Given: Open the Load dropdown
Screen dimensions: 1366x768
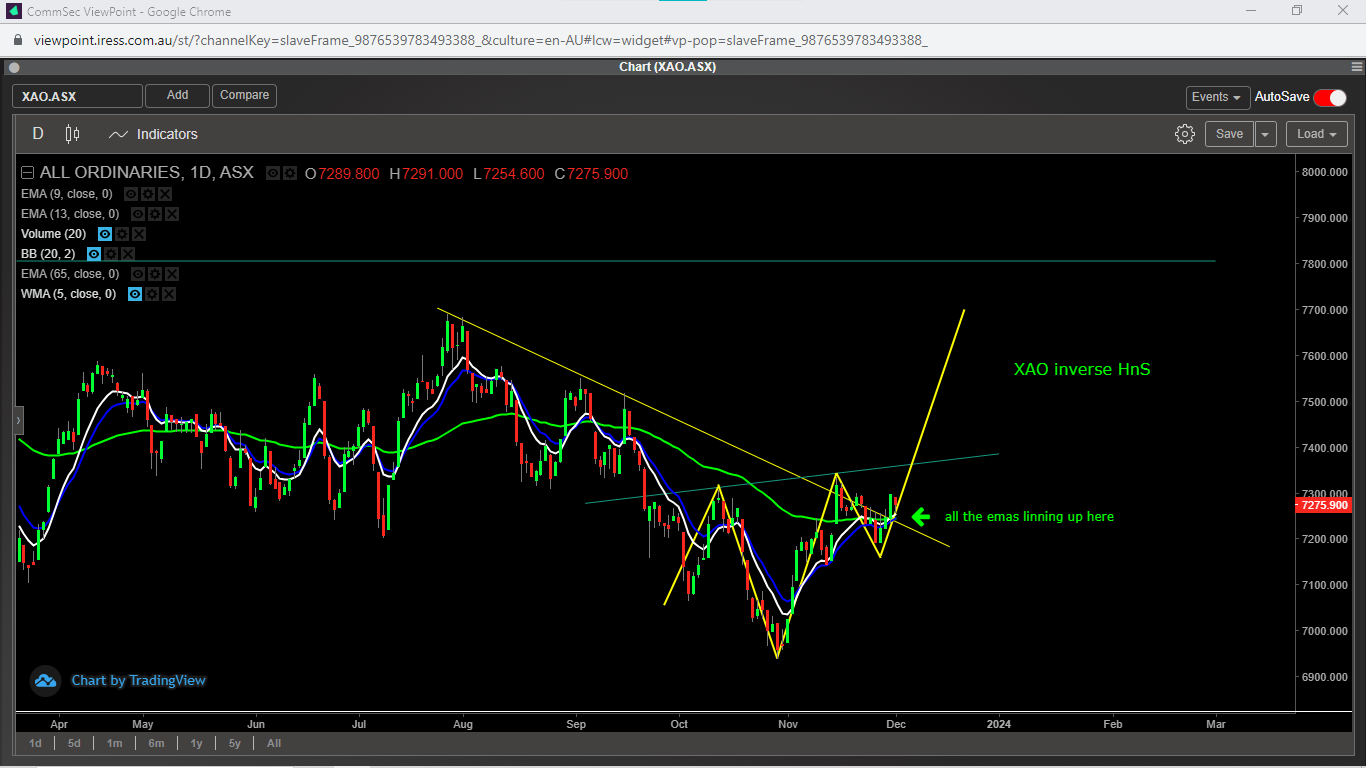Looking at the screenshot, I should click(1317, 134).
